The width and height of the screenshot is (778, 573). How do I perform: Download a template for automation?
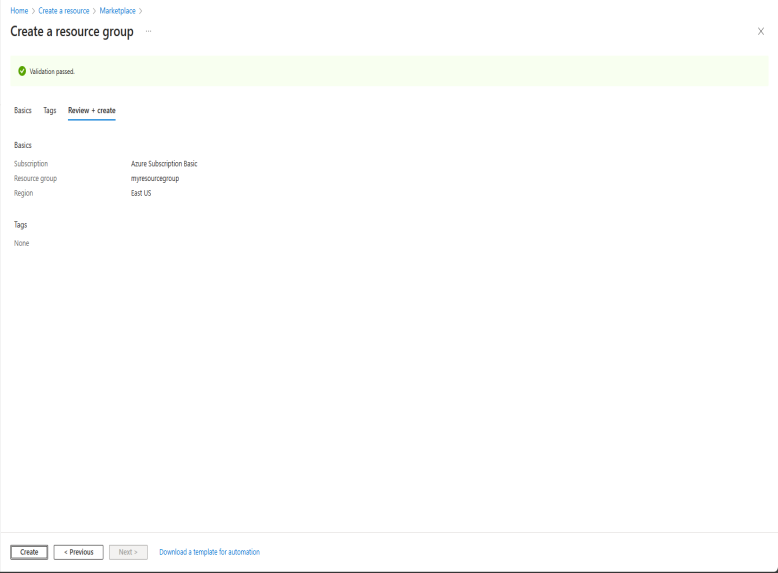[x=209, y=552]
